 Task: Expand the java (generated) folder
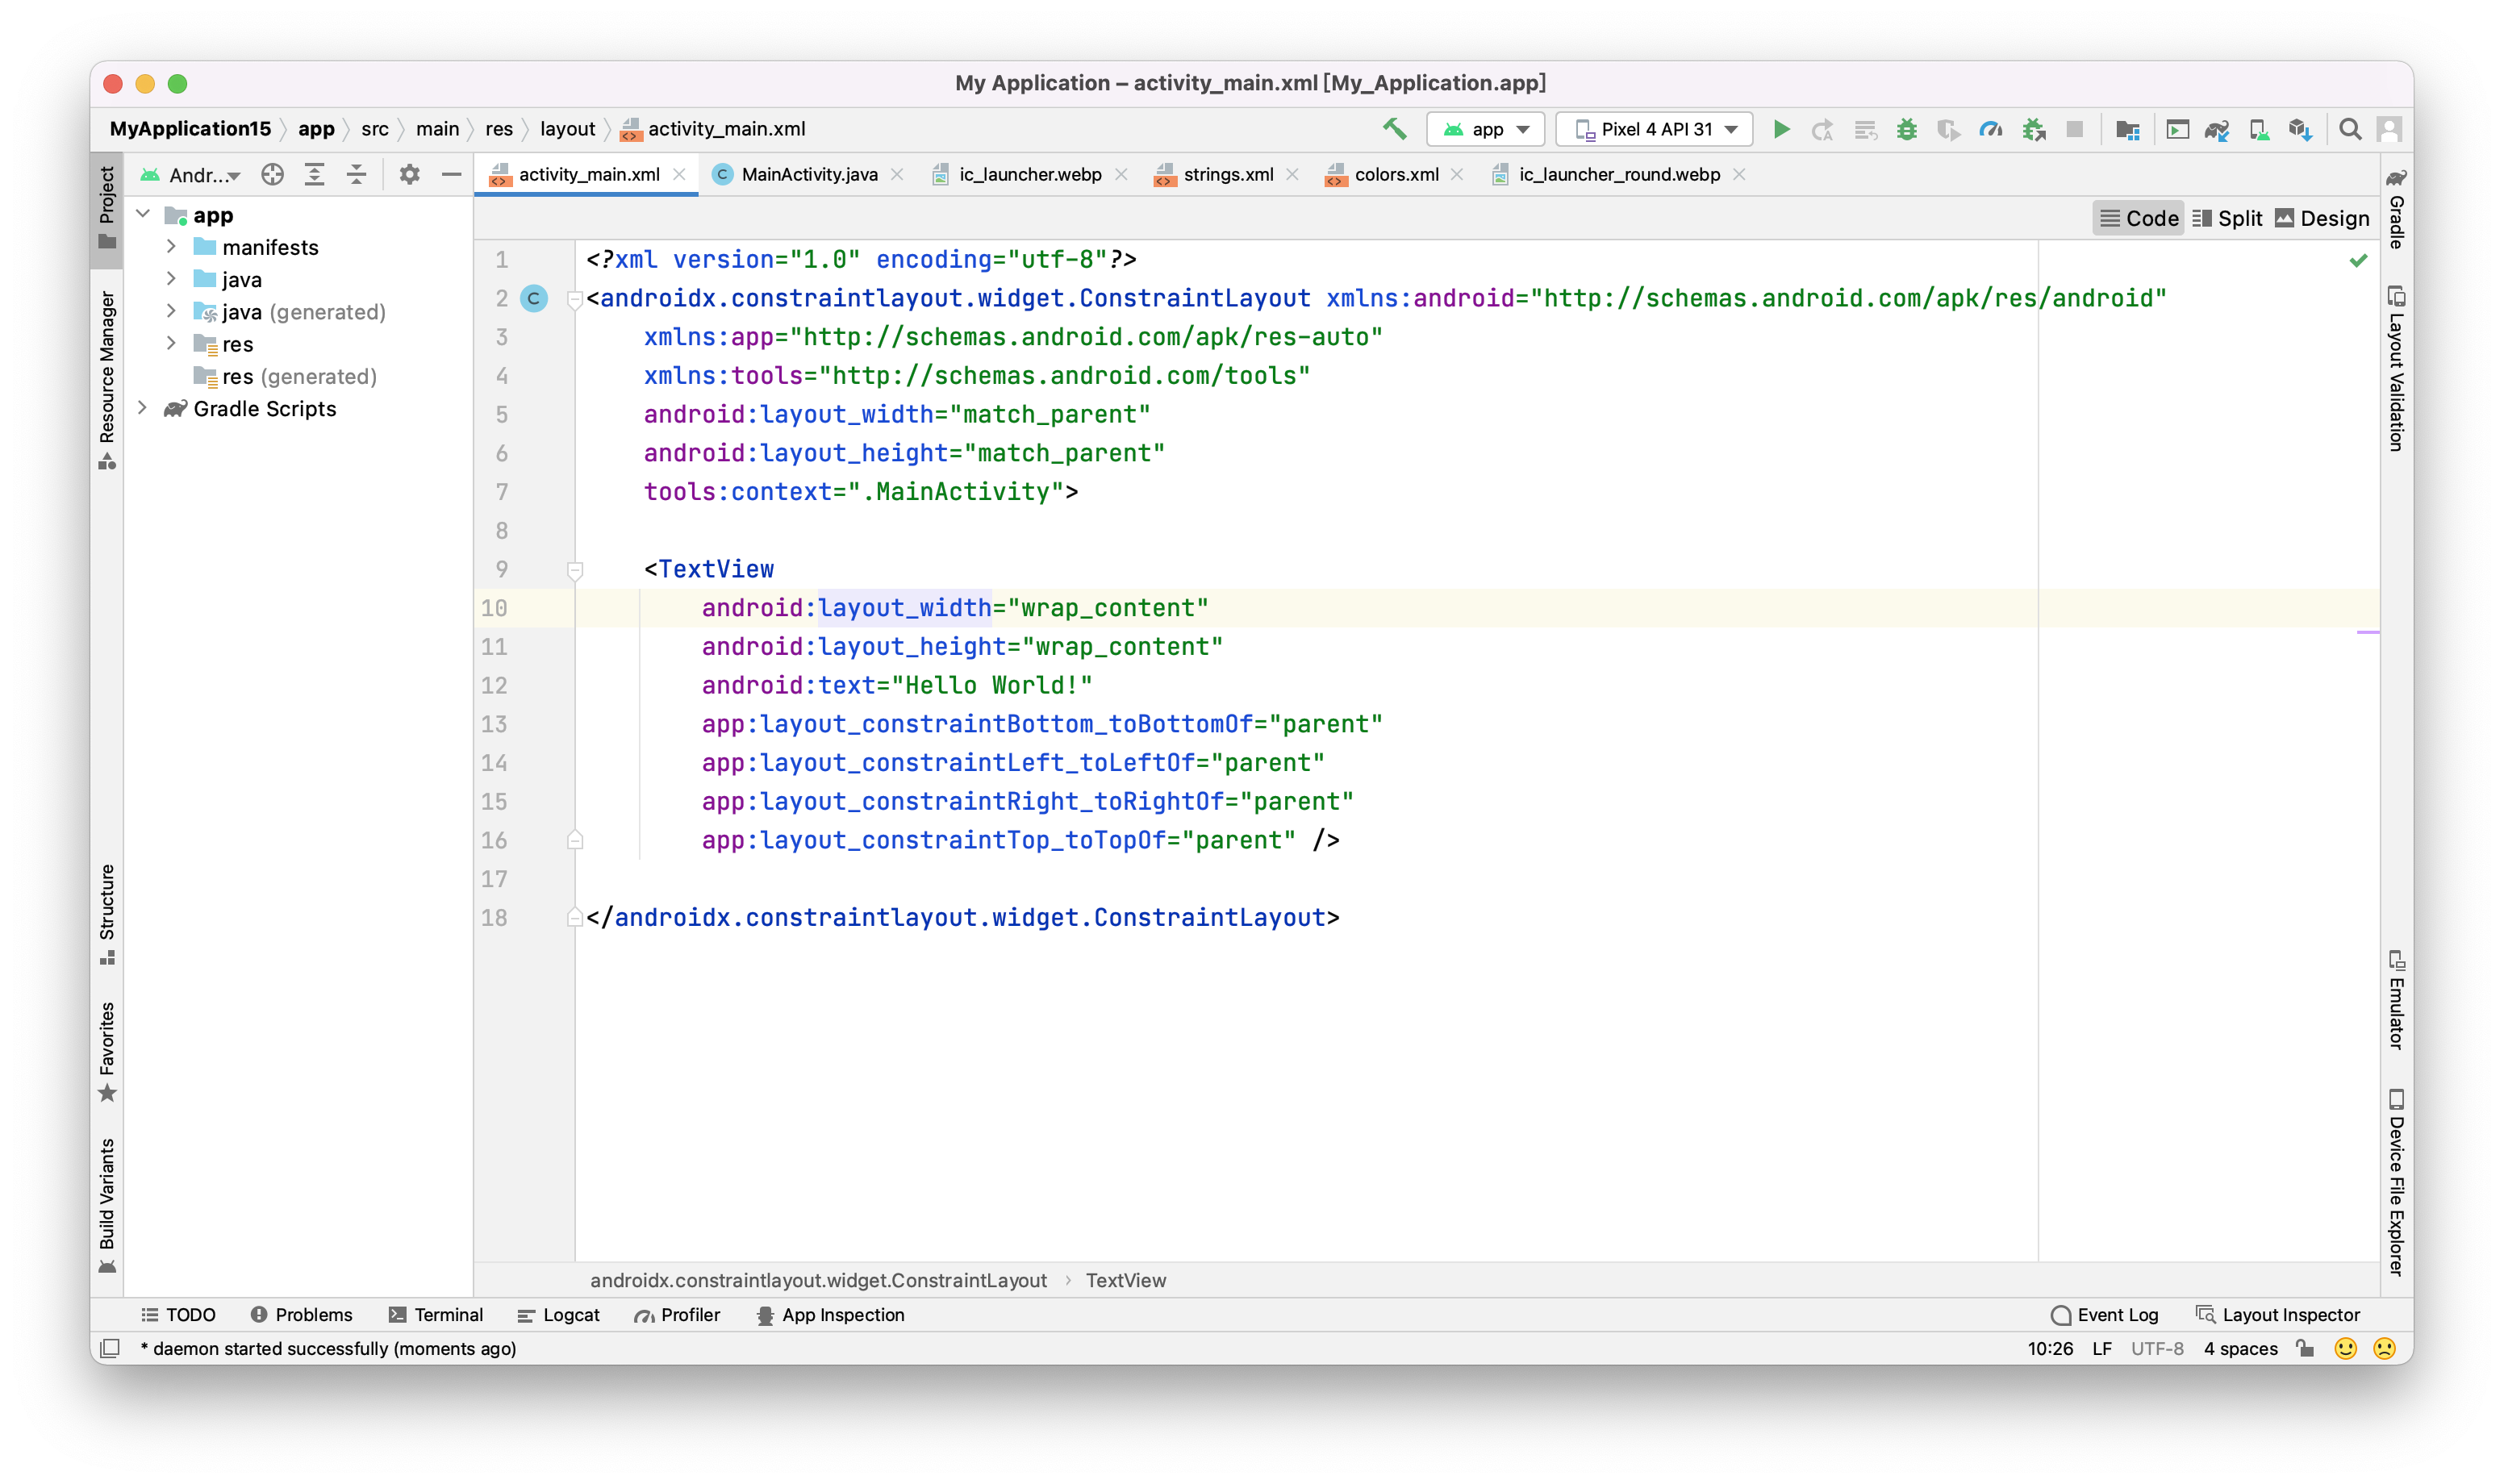tap(171, 311)
